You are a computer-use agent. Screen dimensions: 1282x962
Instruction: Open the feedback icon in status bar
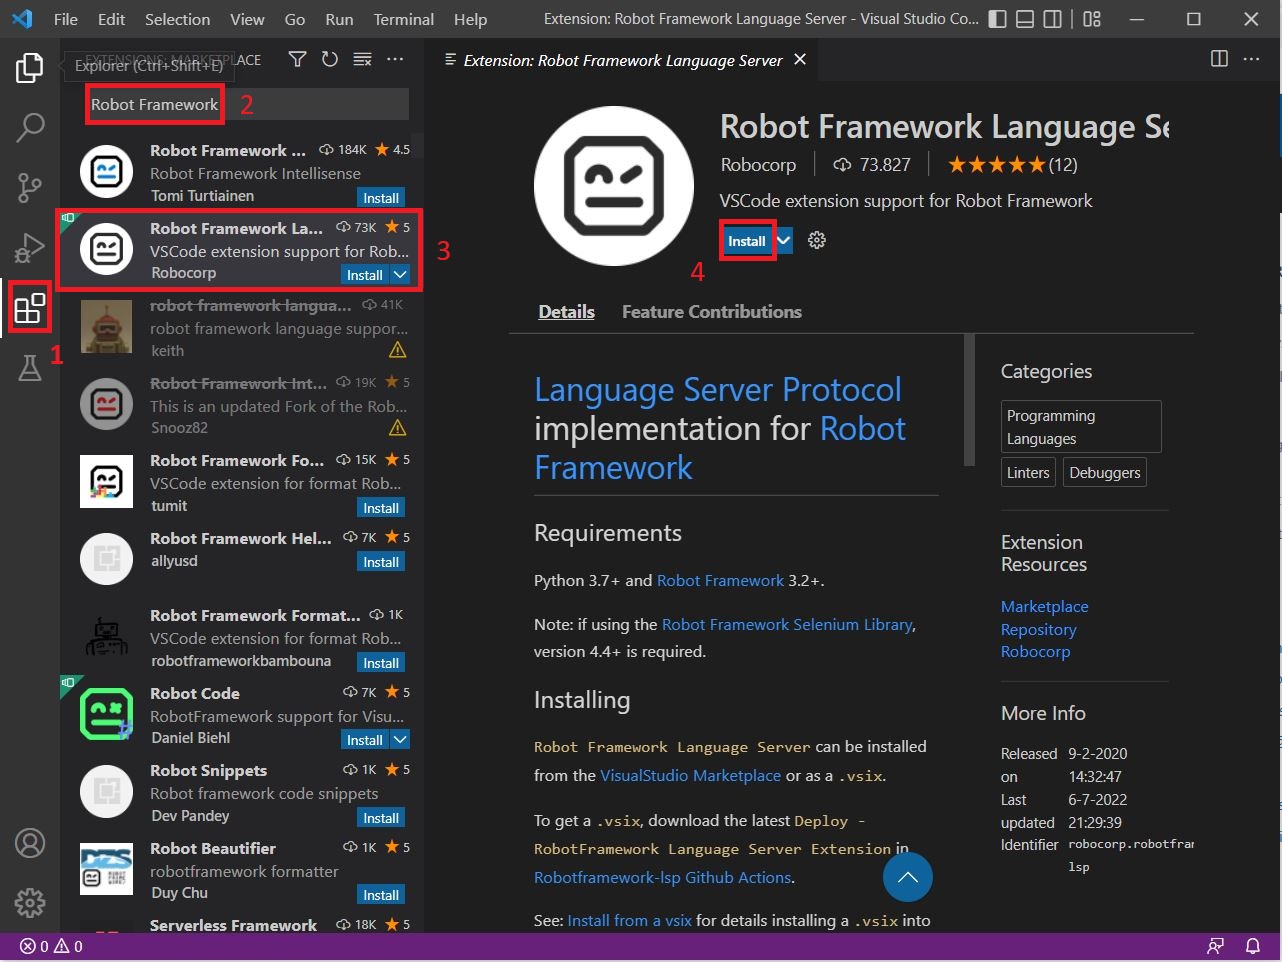(1216, 946)
